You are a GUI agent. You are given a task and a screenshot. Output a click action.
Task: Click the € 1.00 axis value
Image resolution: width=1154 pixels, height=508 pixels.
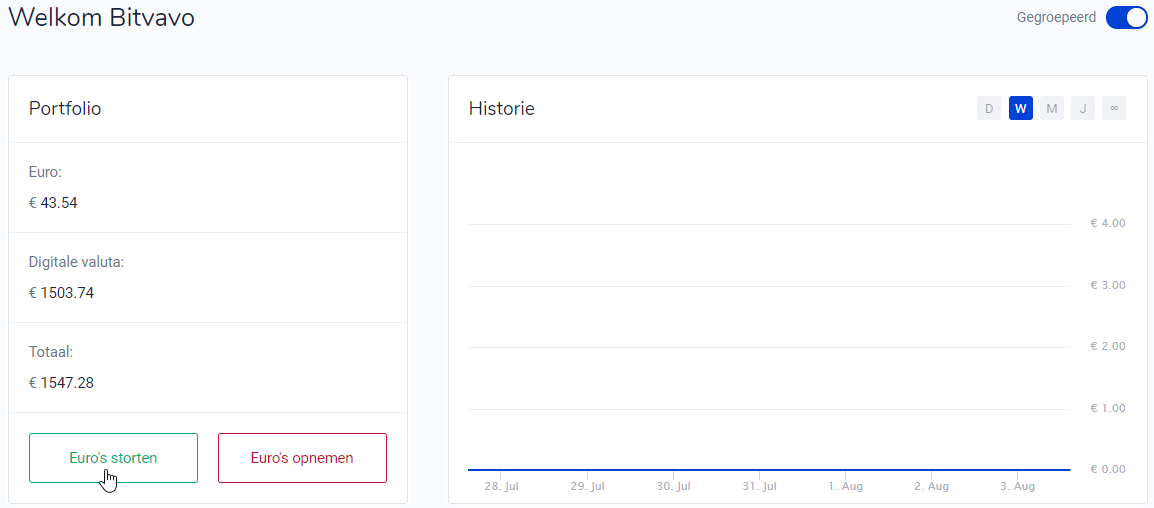(x=1108, y=408)
